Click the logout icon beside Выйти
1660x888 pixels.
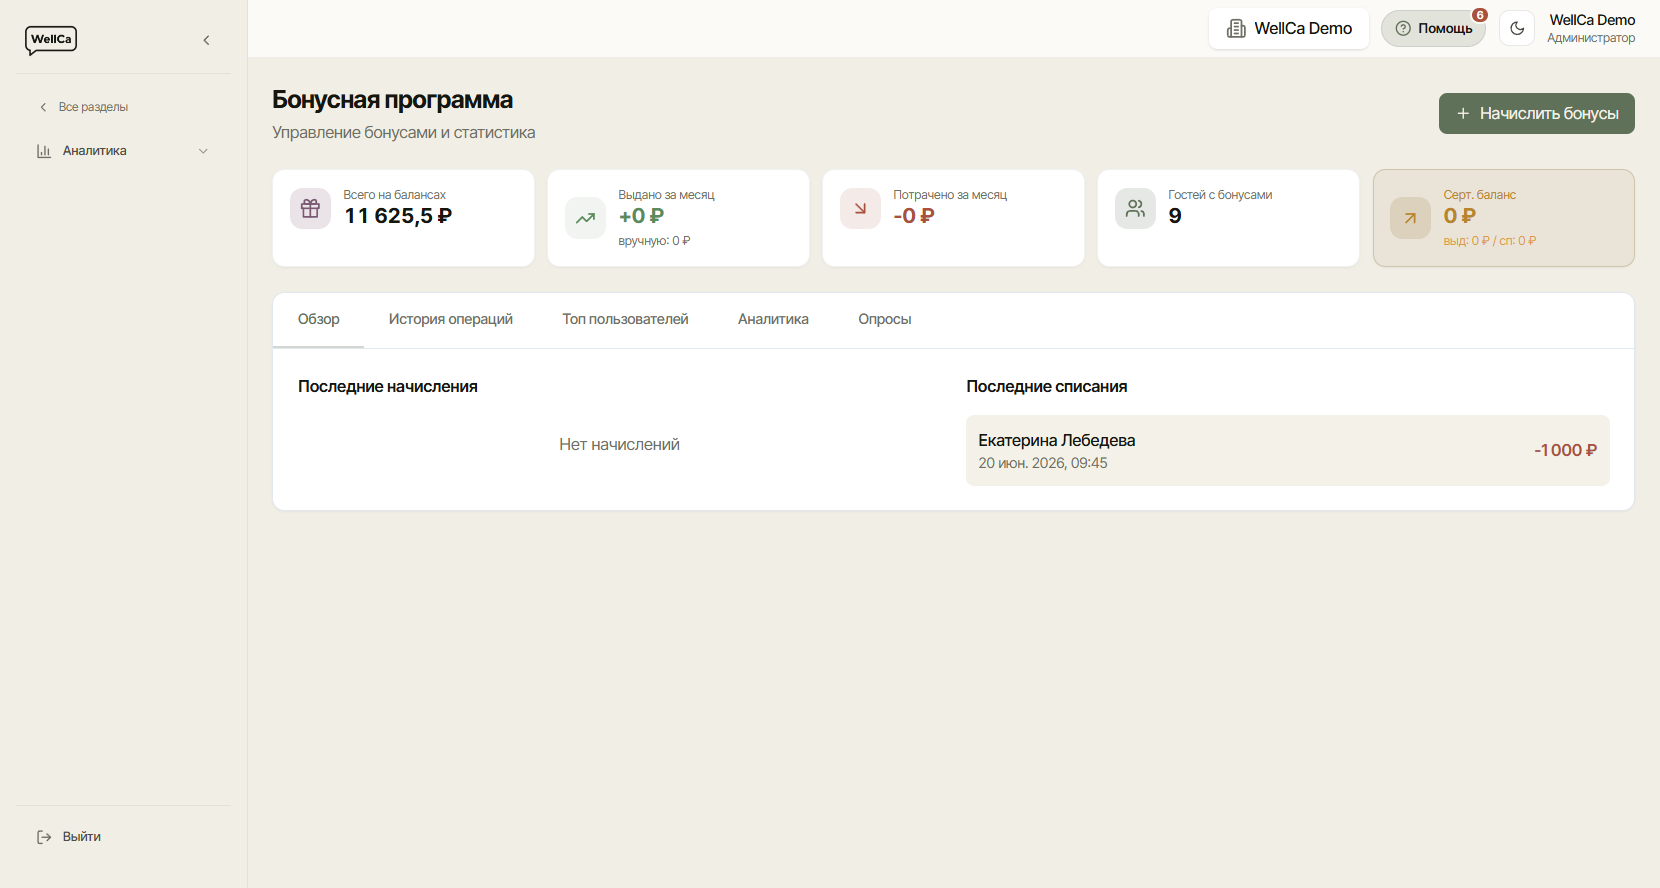44,837
